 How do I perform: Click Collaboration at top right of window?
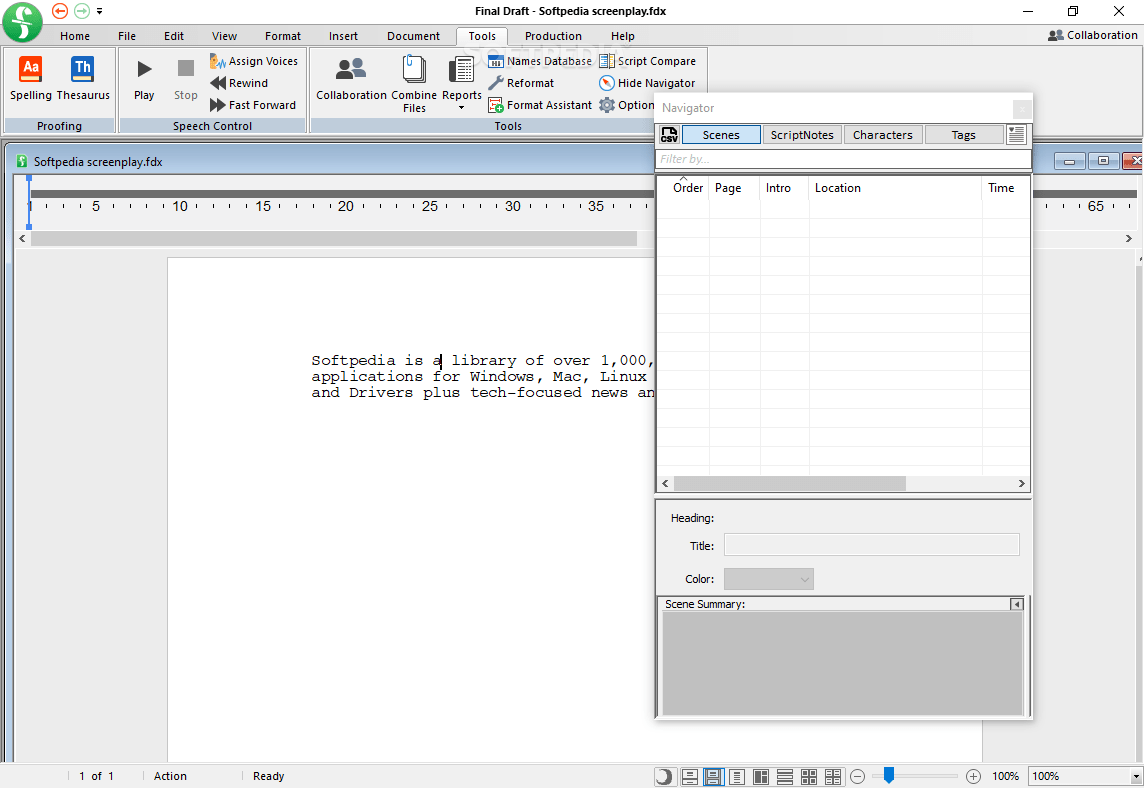1092,35
